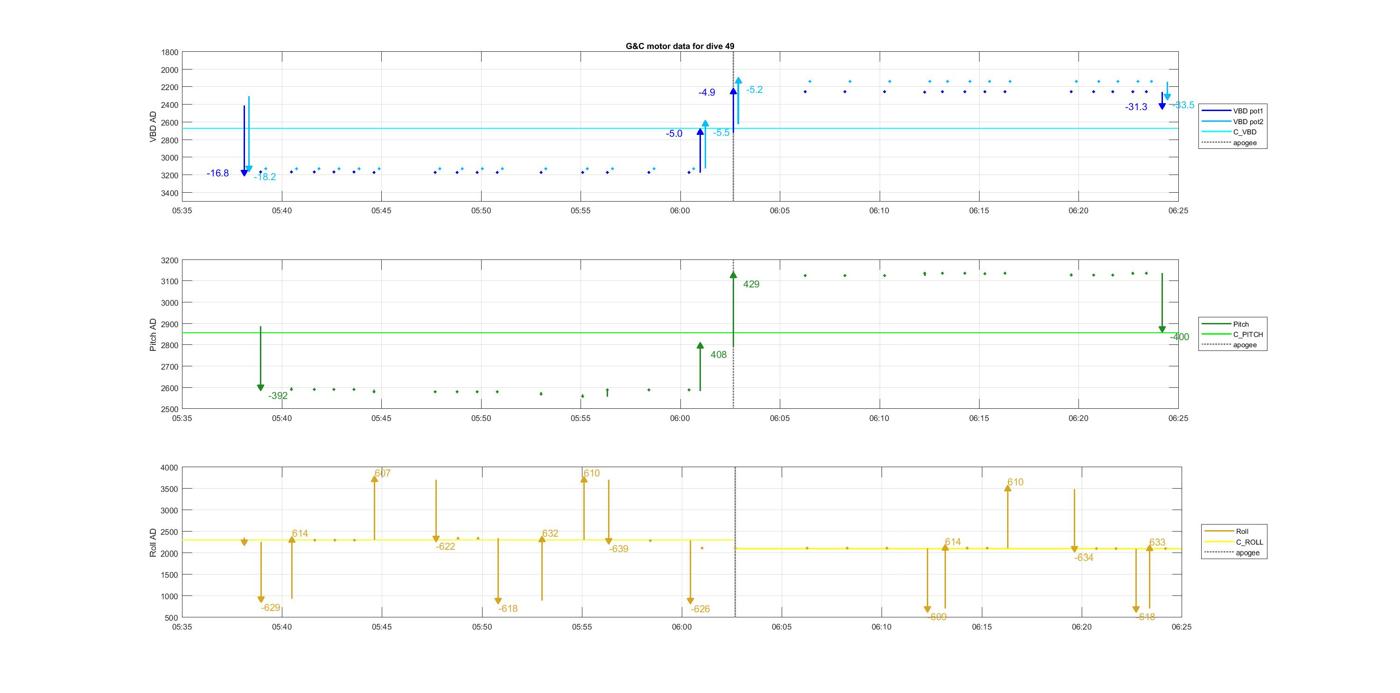Viewport: 1400px width, 693px height.
Task: Click the "-629" roll annotation
Action: tap(271, 607)
